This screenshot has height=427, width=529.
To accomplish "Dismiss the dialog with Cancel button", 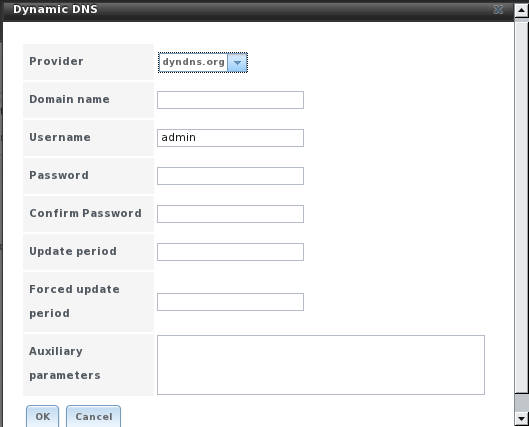I will 93,416.
